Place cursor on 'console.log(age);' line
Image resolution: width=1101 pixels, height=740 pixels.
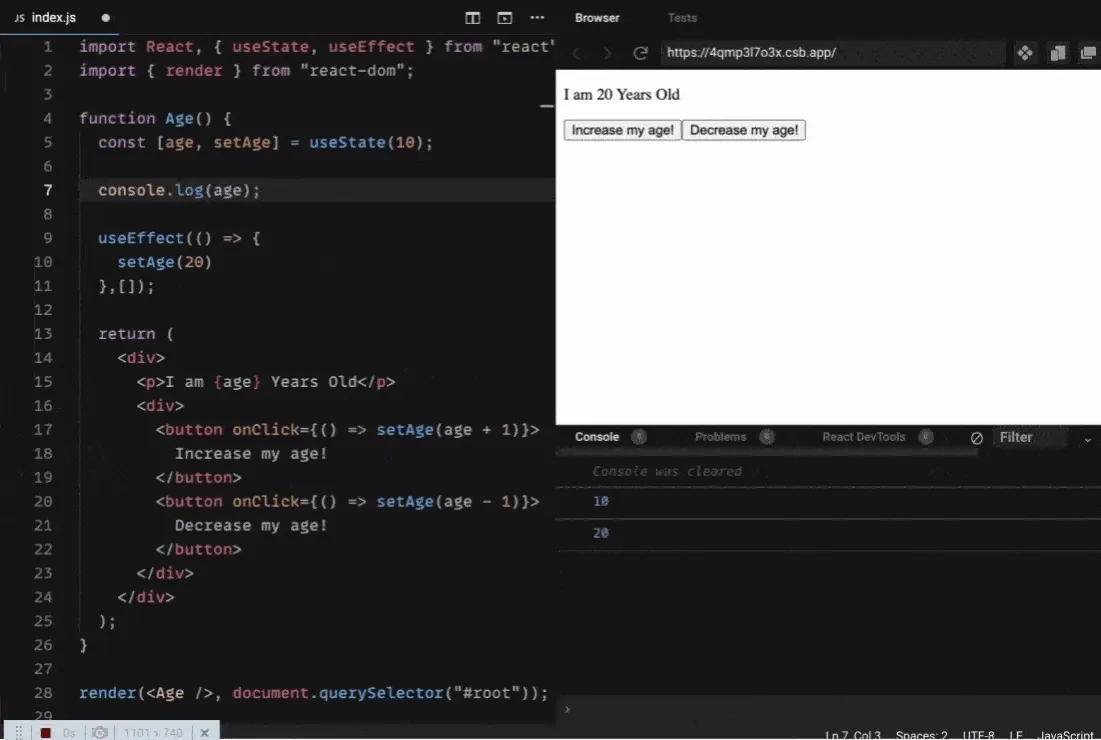179,190
